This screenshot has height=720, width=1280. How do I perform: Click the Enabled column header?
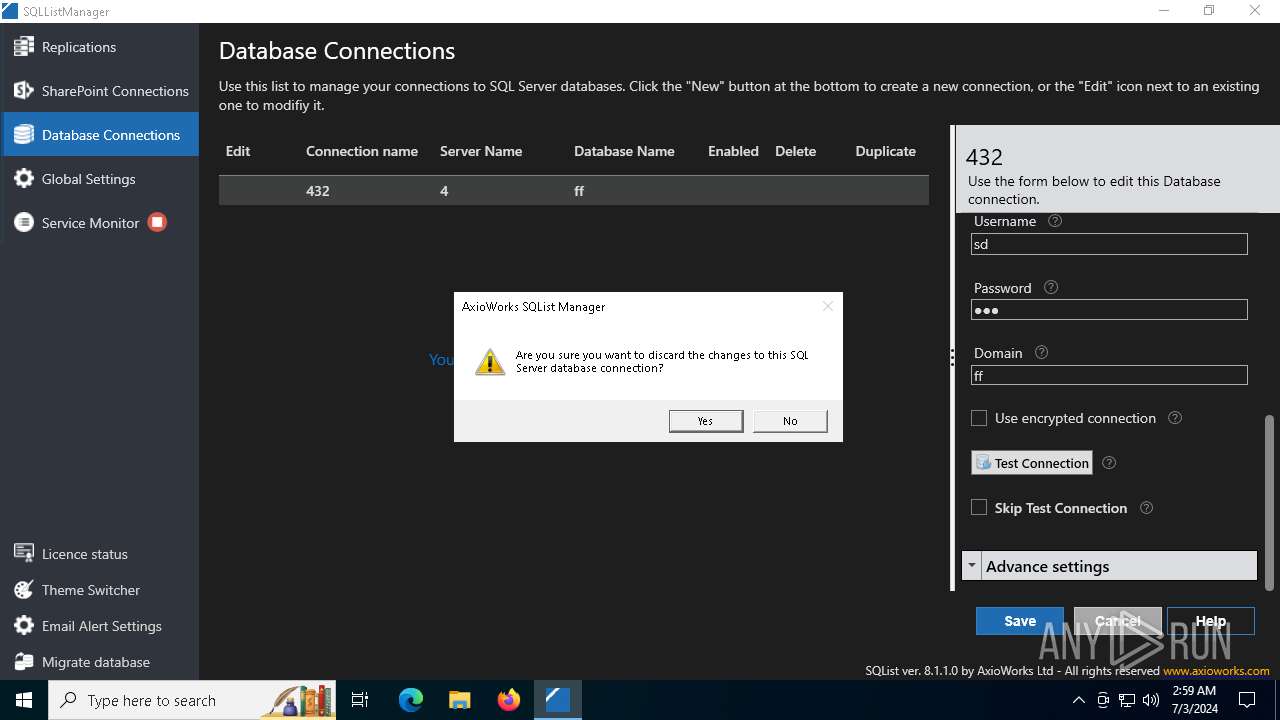coord(733,151)
